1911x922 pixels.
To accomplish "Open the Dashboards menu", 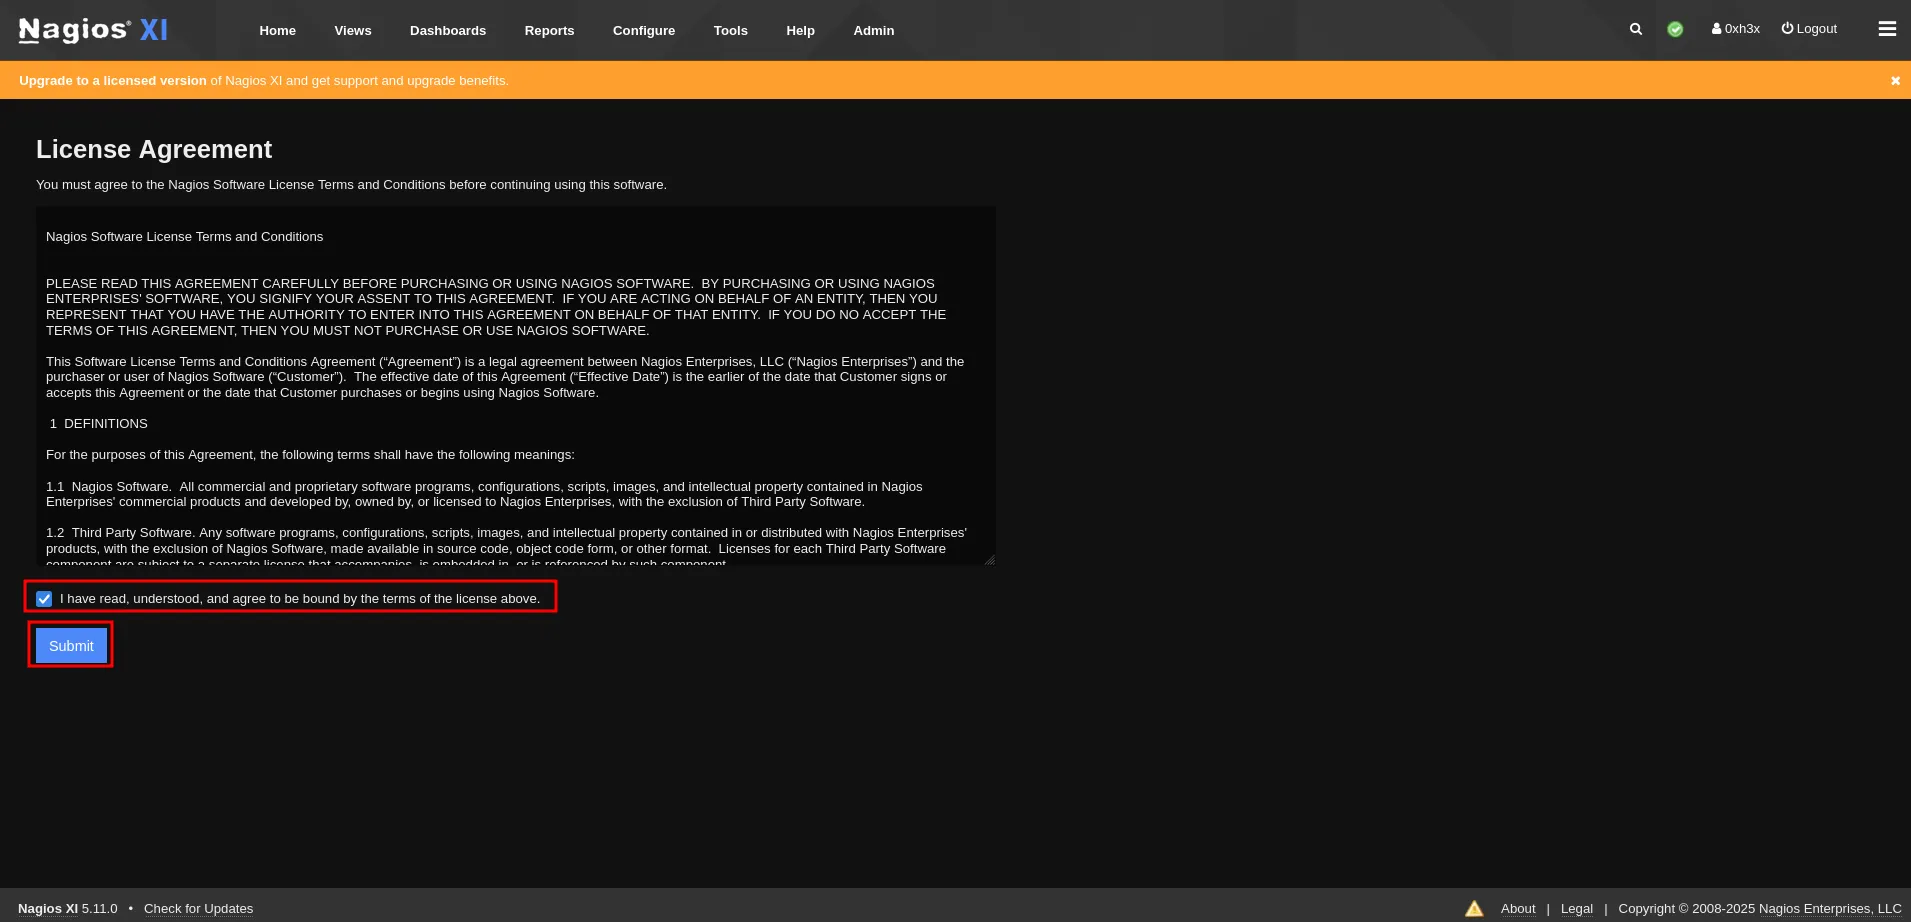I will coord(448,31).
